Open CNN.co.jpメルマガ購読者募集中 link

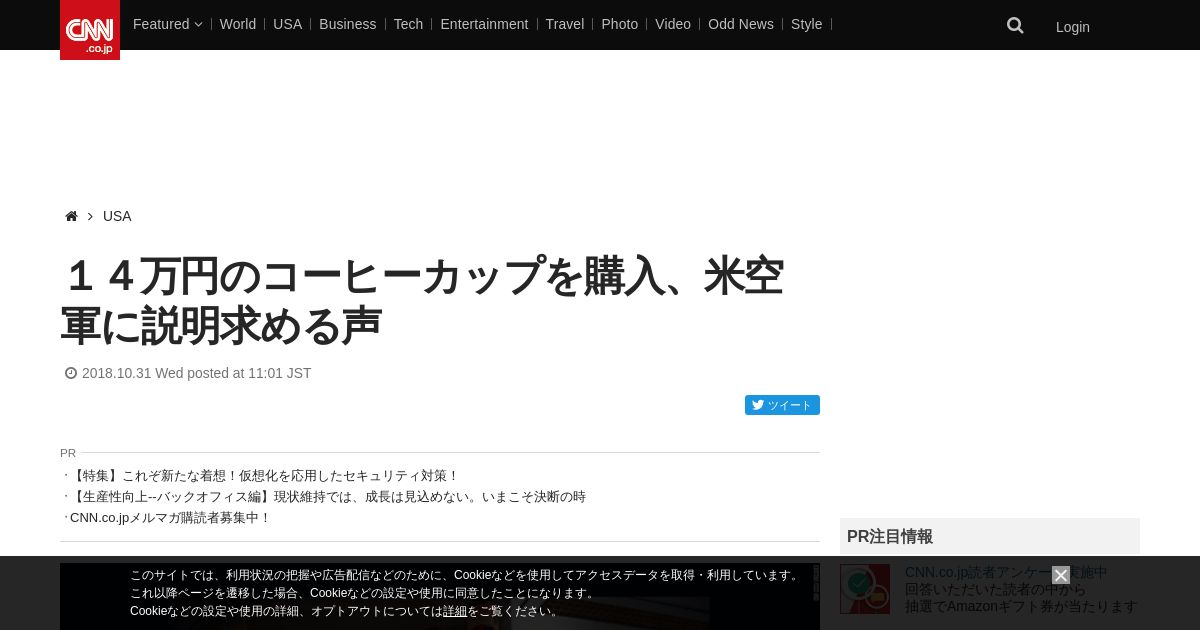click(x=170, y=518)
